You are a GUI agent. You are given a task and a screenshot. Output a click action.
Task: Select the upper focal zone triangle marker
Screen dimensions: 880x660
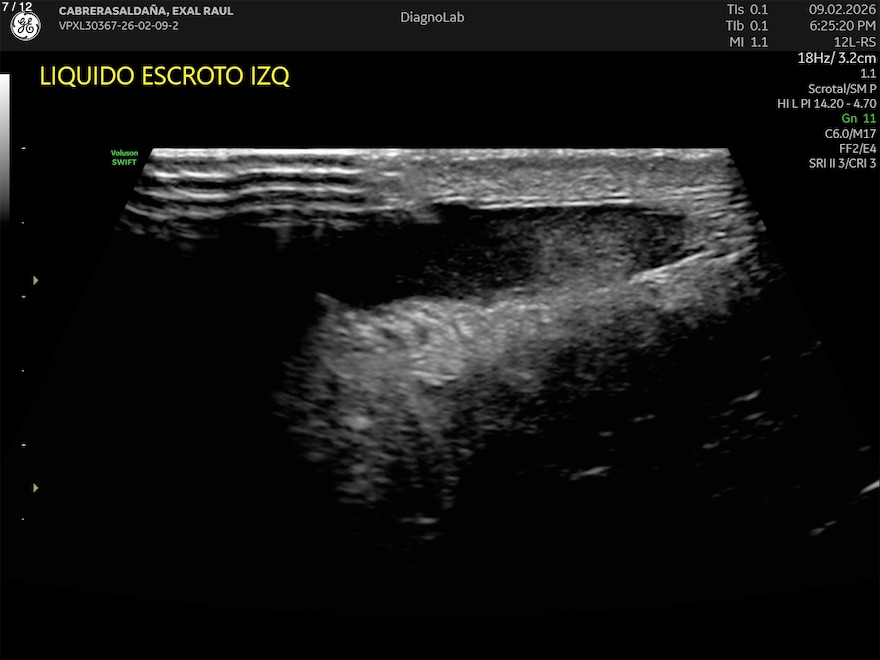pyautogui.click(x=36, y=281)
